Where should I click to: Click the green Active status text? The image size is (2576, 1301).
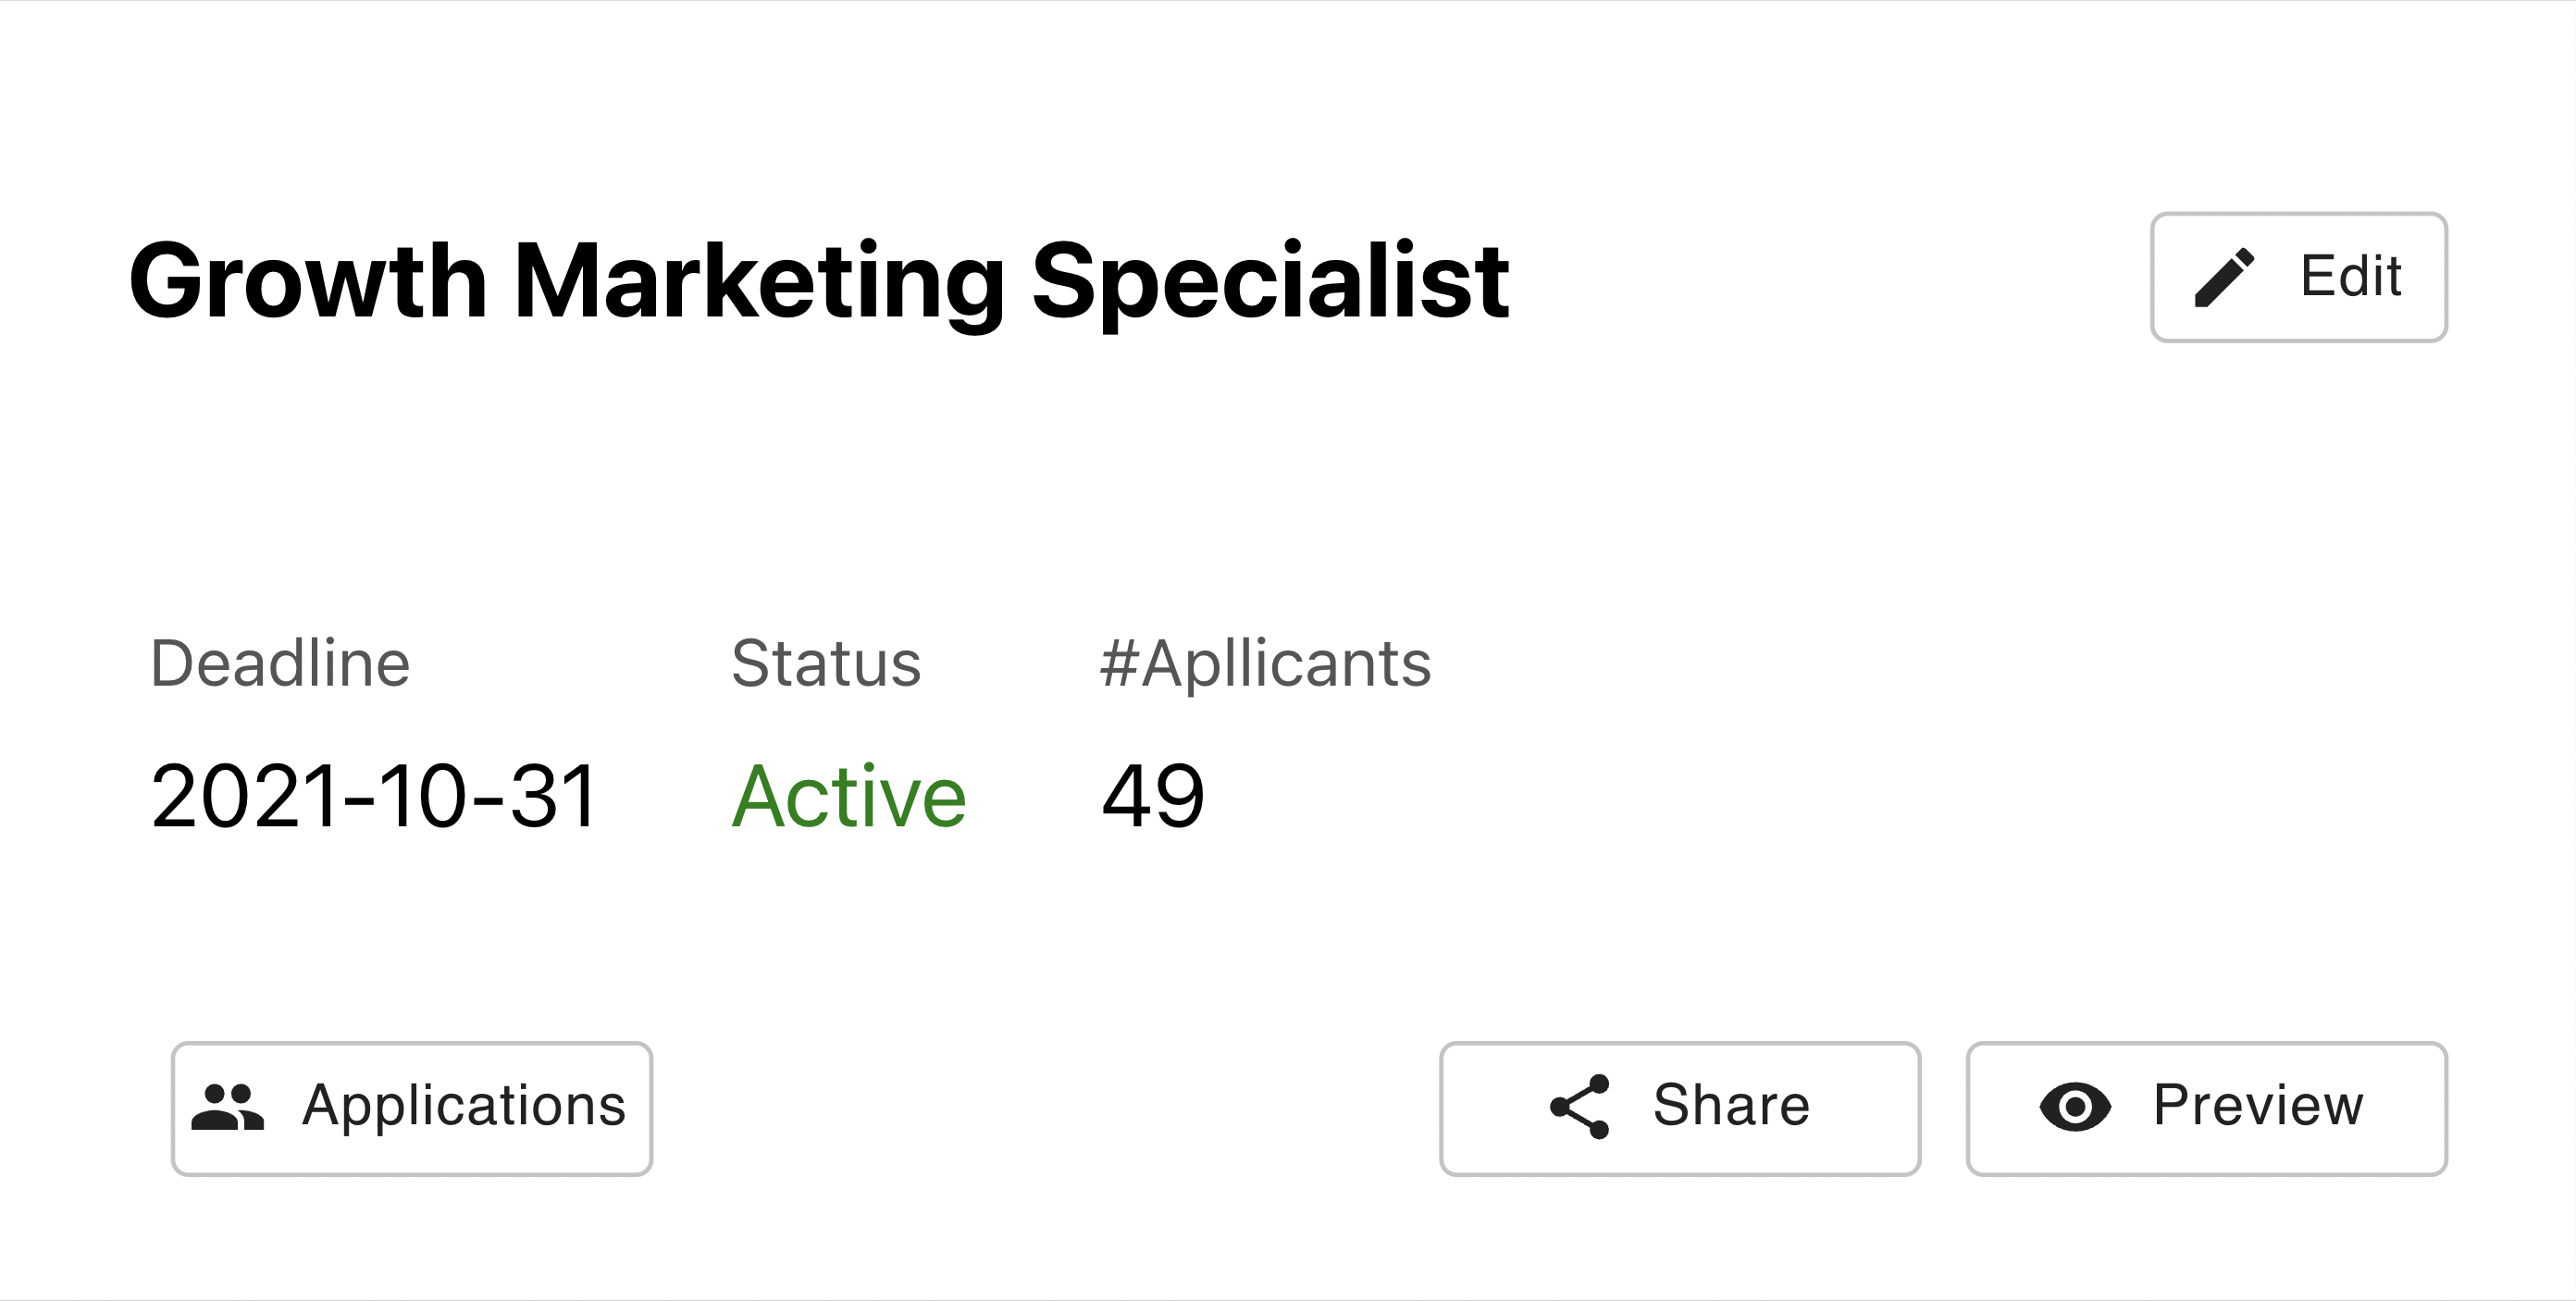pos(849,796)
